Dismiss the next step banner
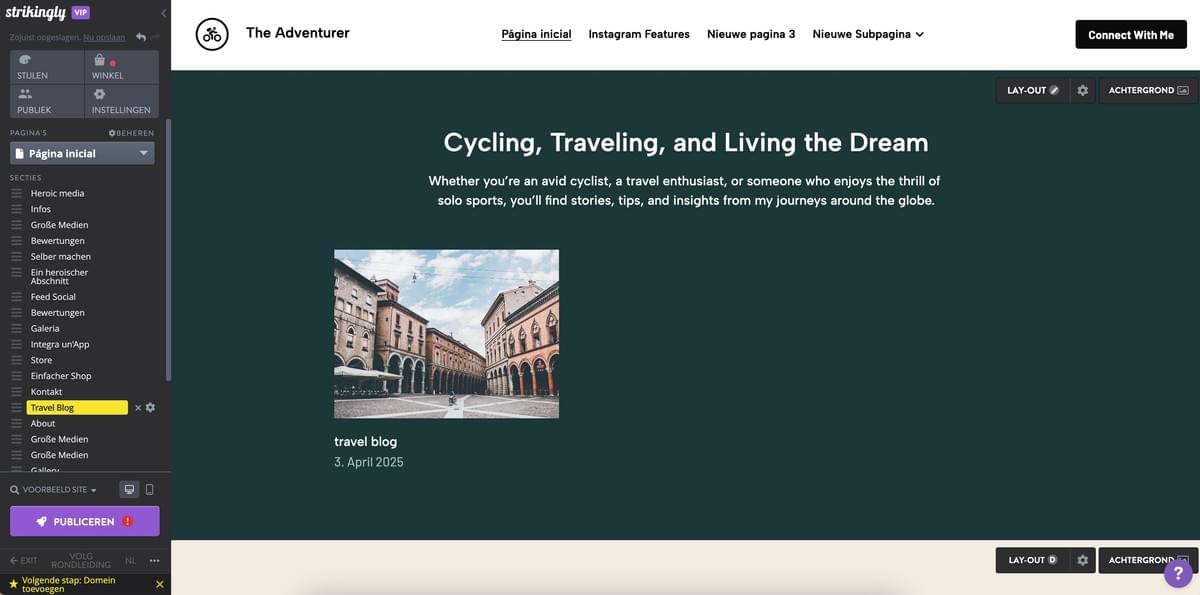Image resolution: width=1200 pixels, height=595 pixels. 160,584
